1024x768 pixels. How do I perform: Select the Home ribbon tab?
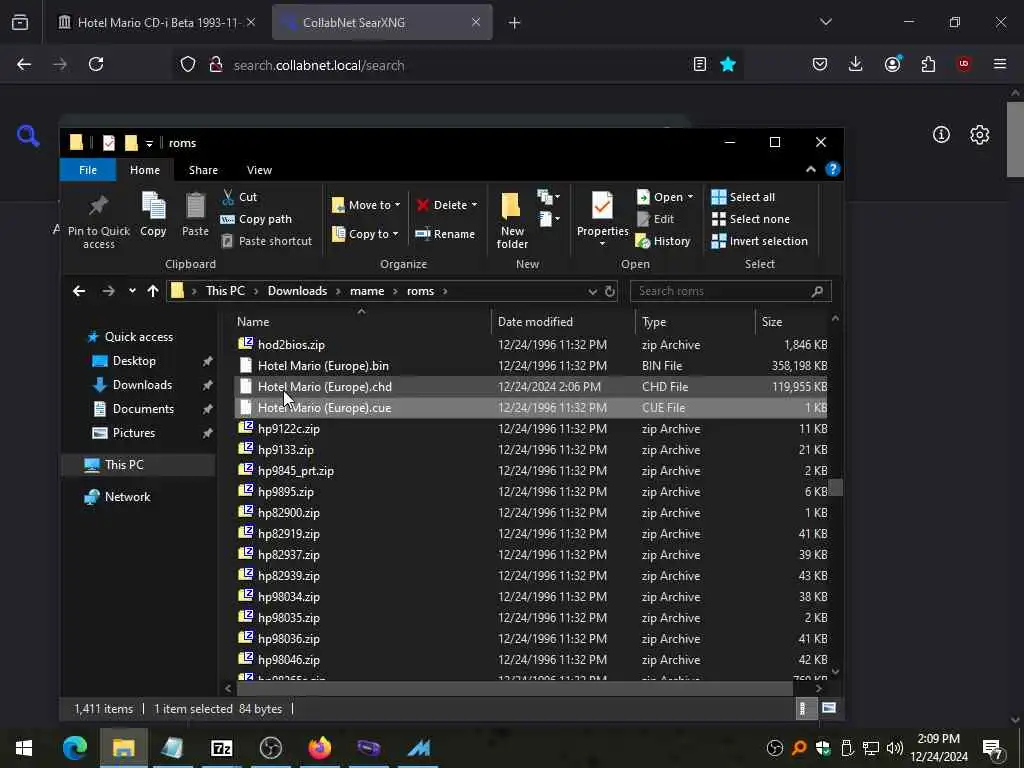point(145,170)
